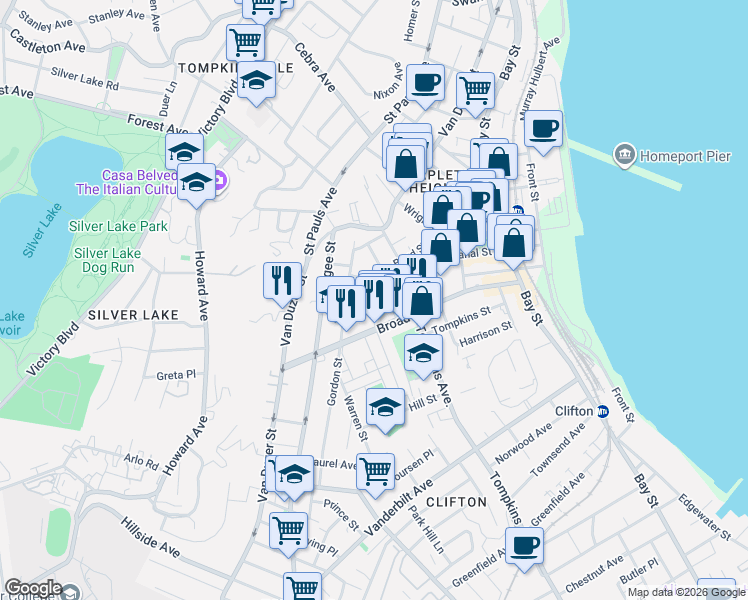This screenshot has width=748, height=600.
Task: Click the Casa Belvedere purple place pin
Action: [x=221, y=181]
